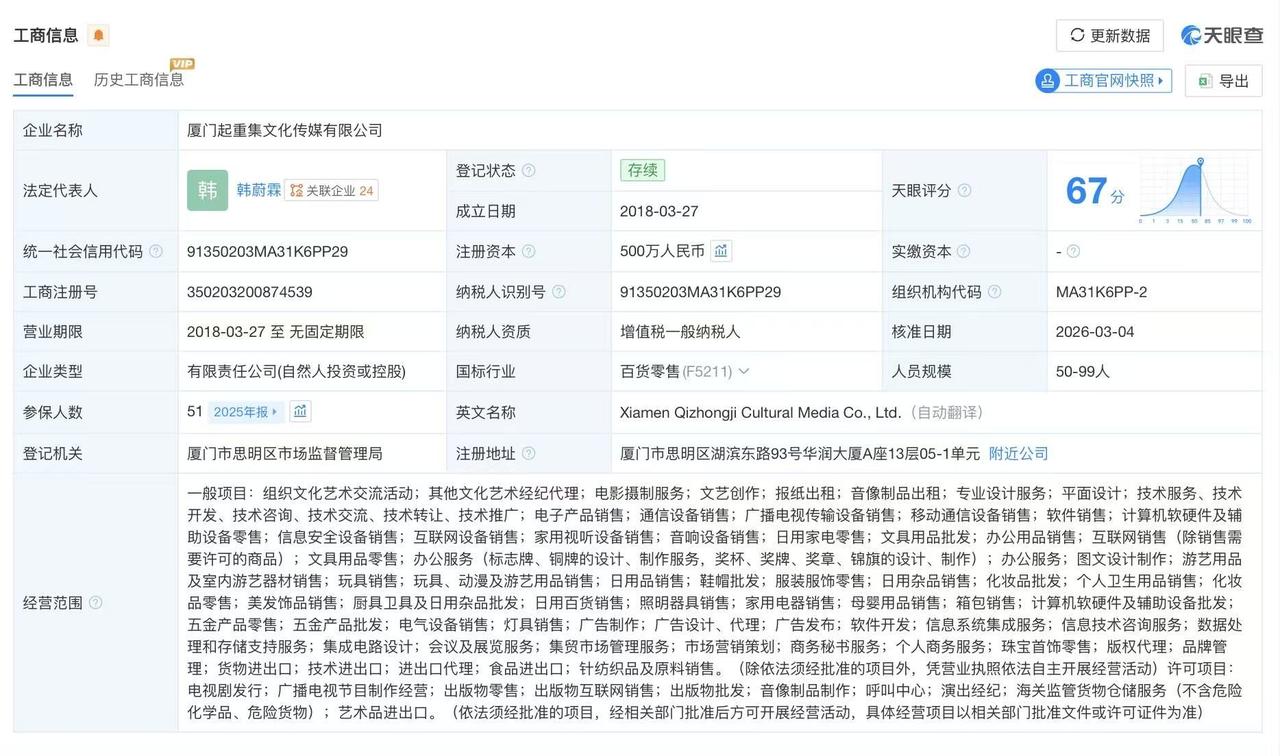
Task: Click 厦门市思明区市场监督管理局 registration authority
Action: 285,453
